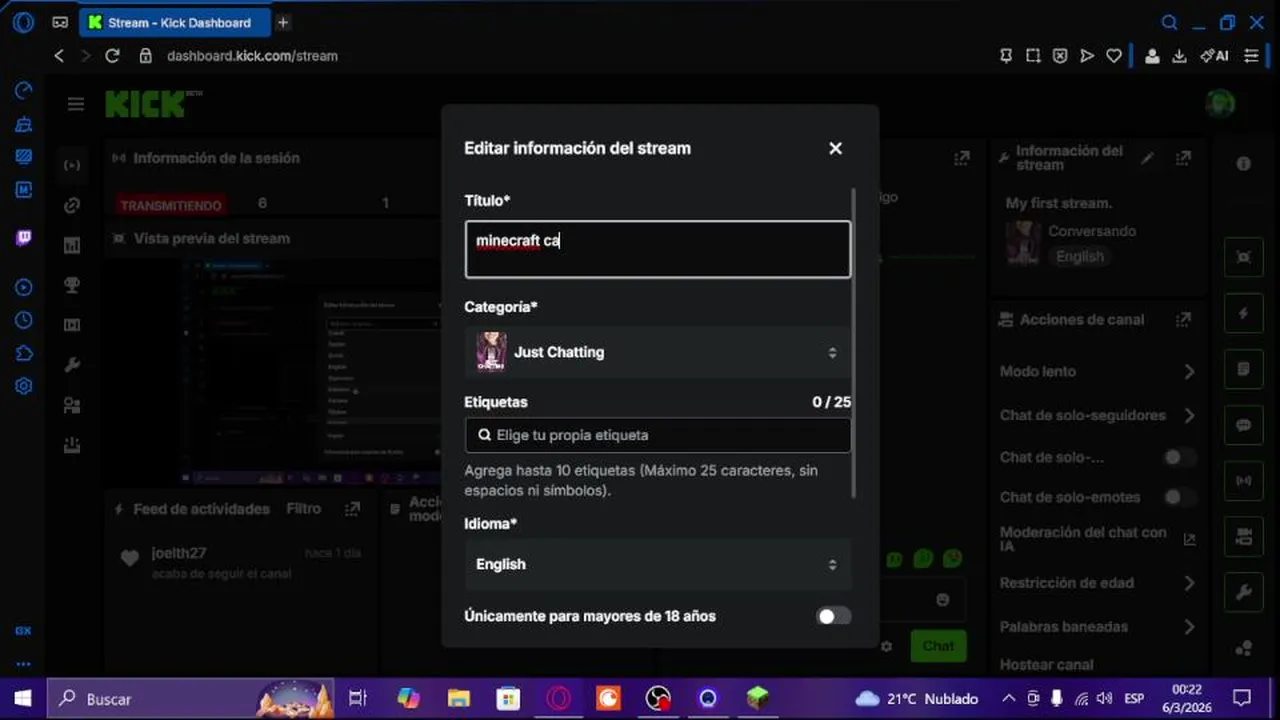Screen dimensions: 1280x720
Task: Open the download icon in Kick sidebar
Action: coord(72,445)
